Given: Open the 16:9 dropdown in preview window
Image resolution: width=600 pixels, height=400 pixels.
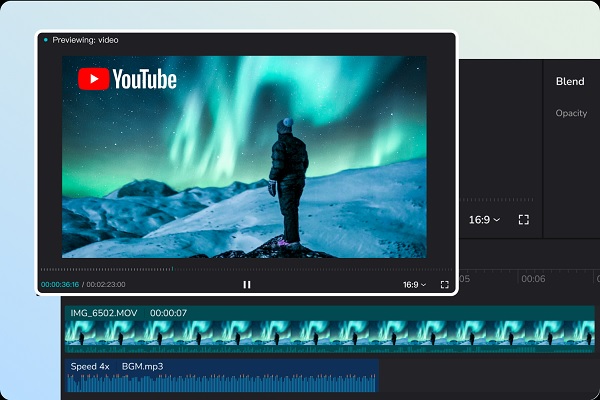Looking at the screenshot, I should coord(414,285).
